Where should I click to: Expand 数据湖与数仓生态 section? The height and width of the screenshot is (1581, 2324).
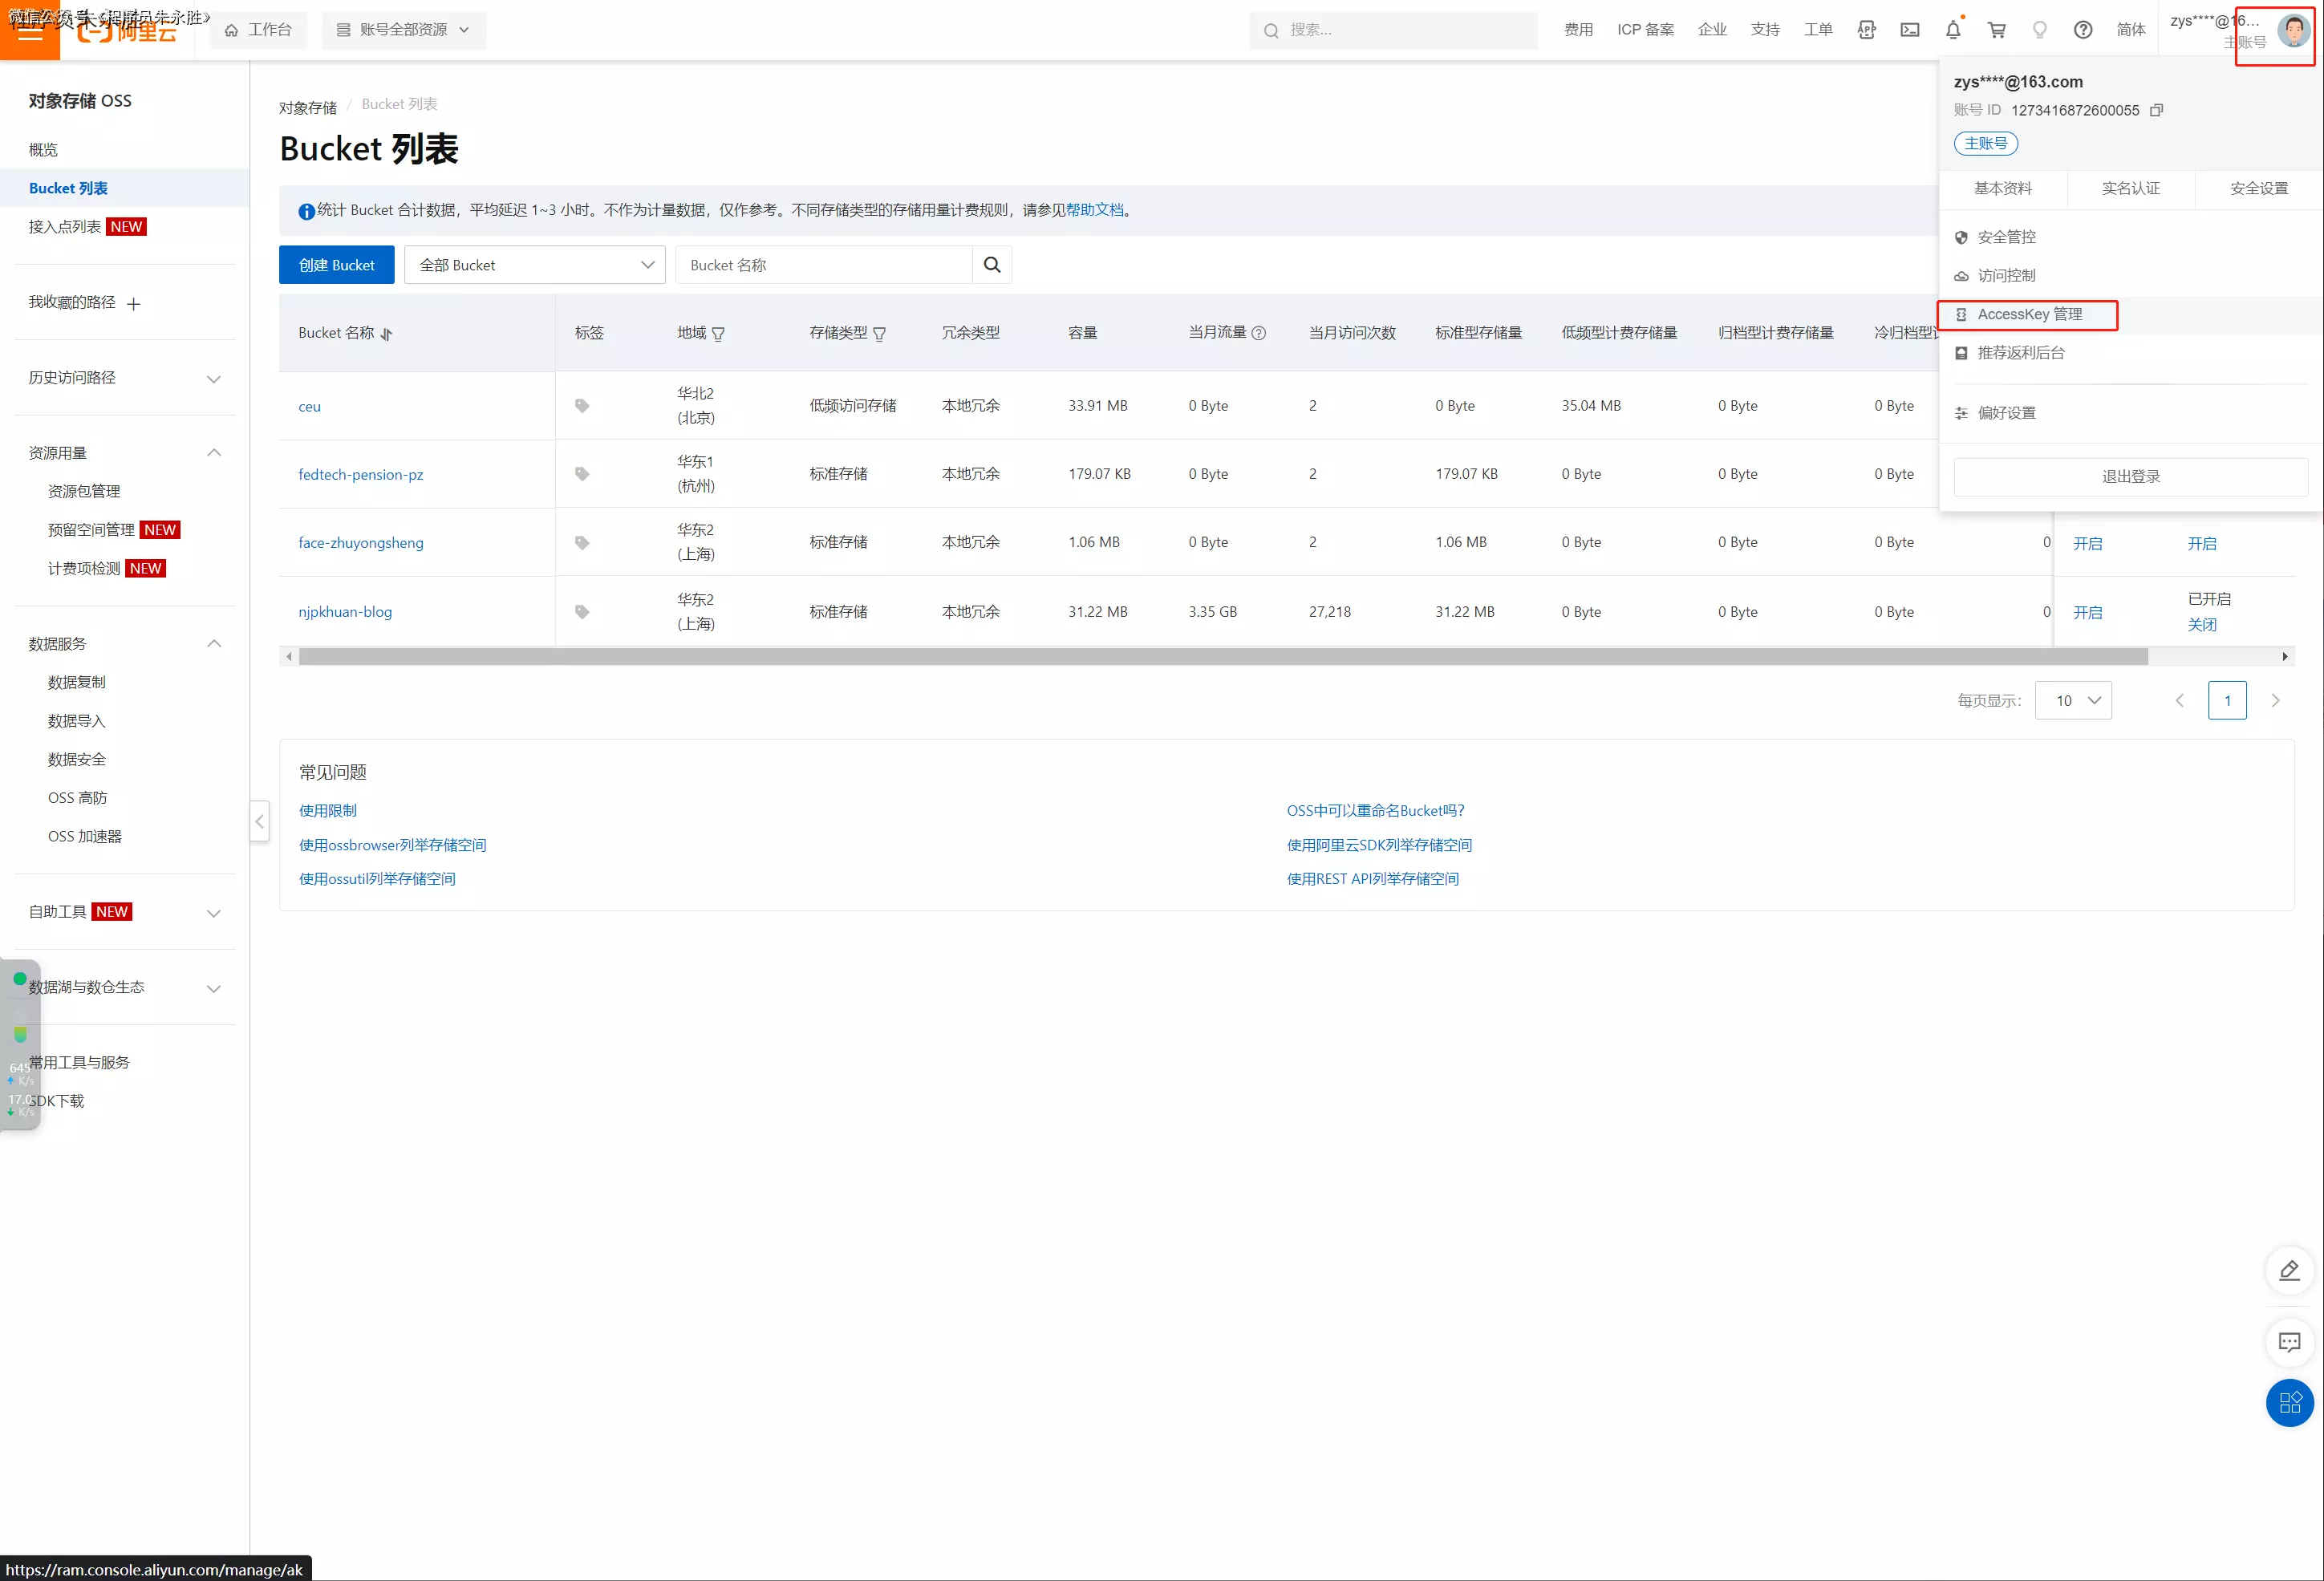[x=213, y=989]
